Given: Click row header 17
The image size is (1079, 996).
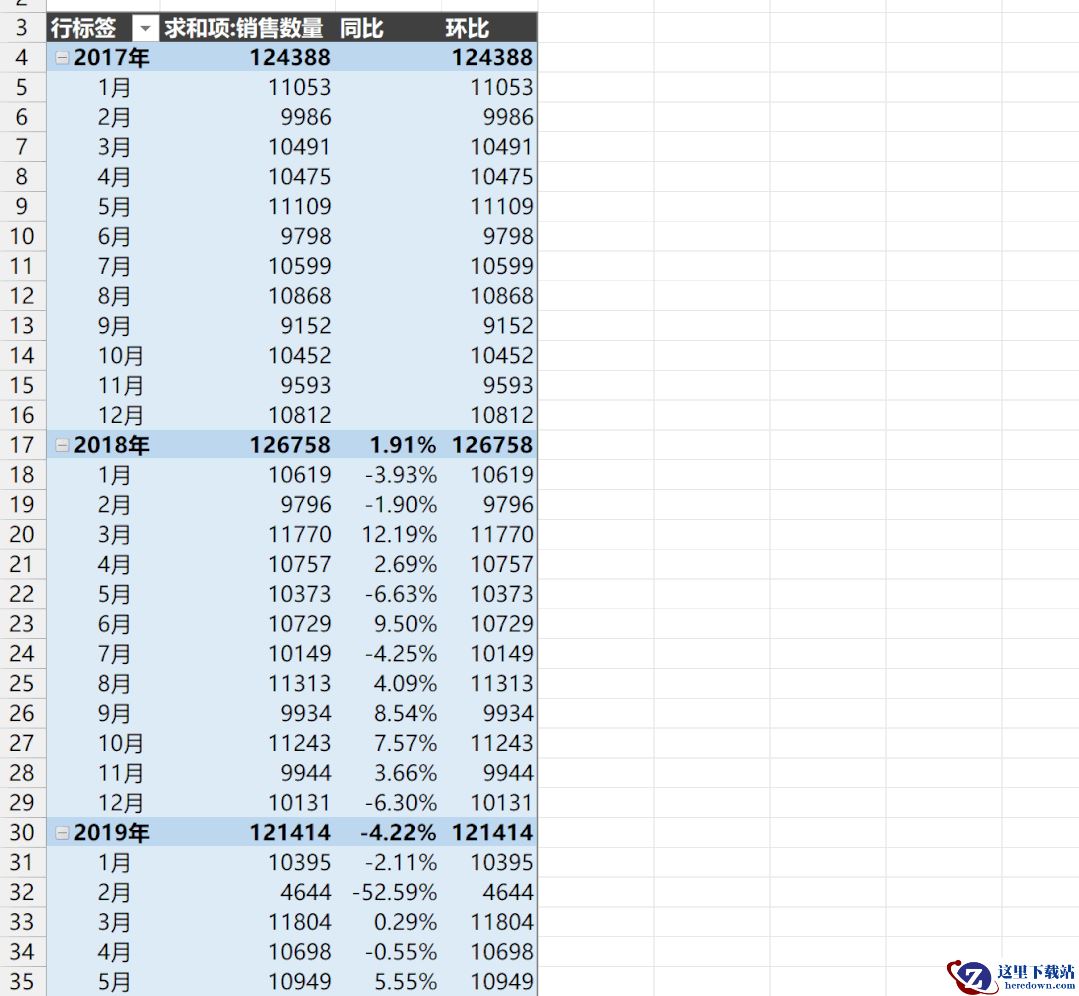Looking at the screenshot, I should [22, 445].
